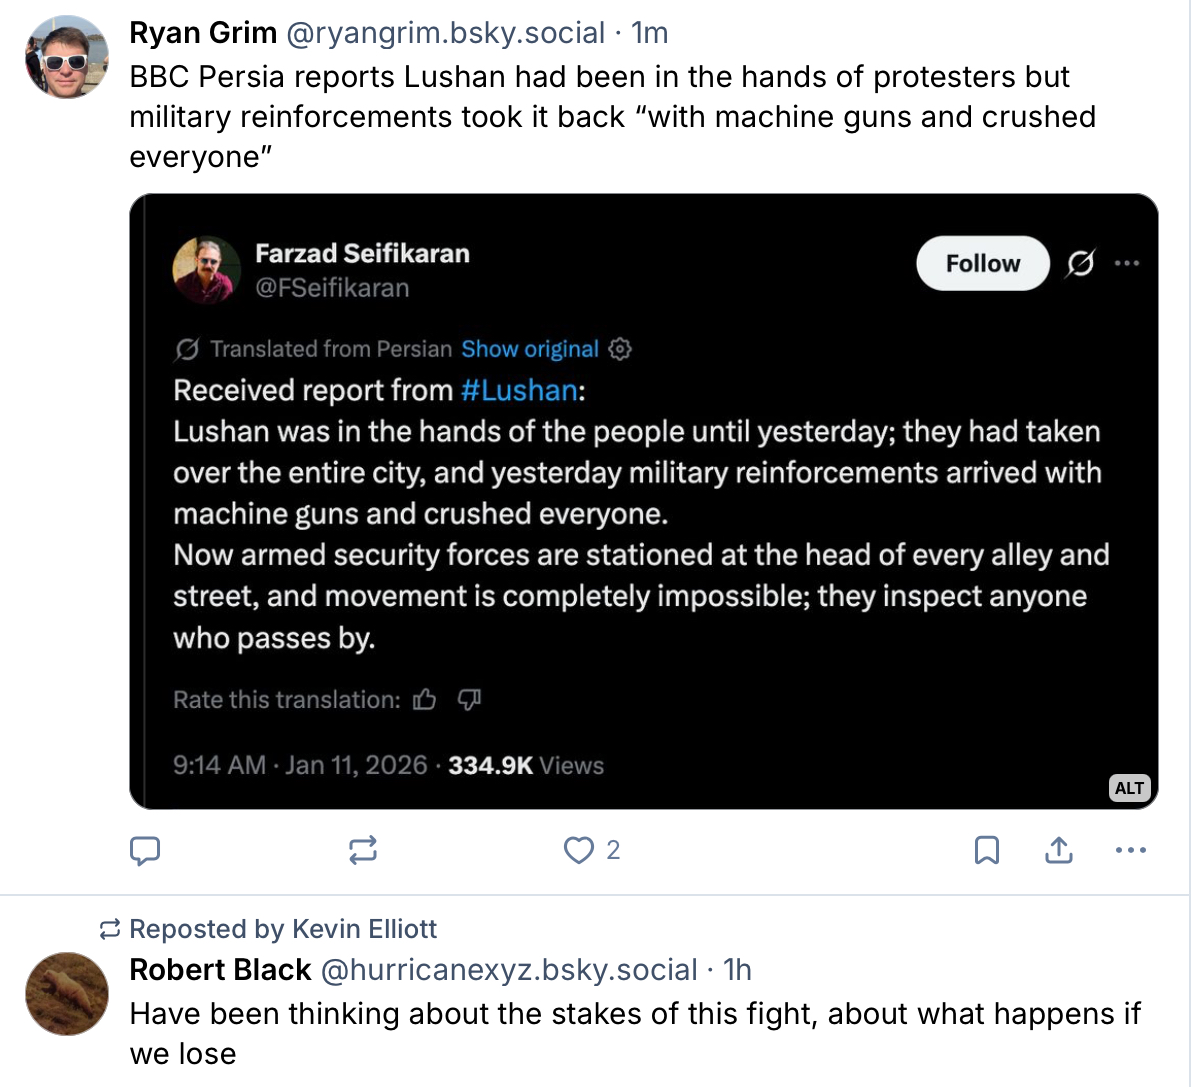Click the ALT badge on embedded image
The width and height of the screenshot is (1199, 1087).
(x=1129, y=788)
